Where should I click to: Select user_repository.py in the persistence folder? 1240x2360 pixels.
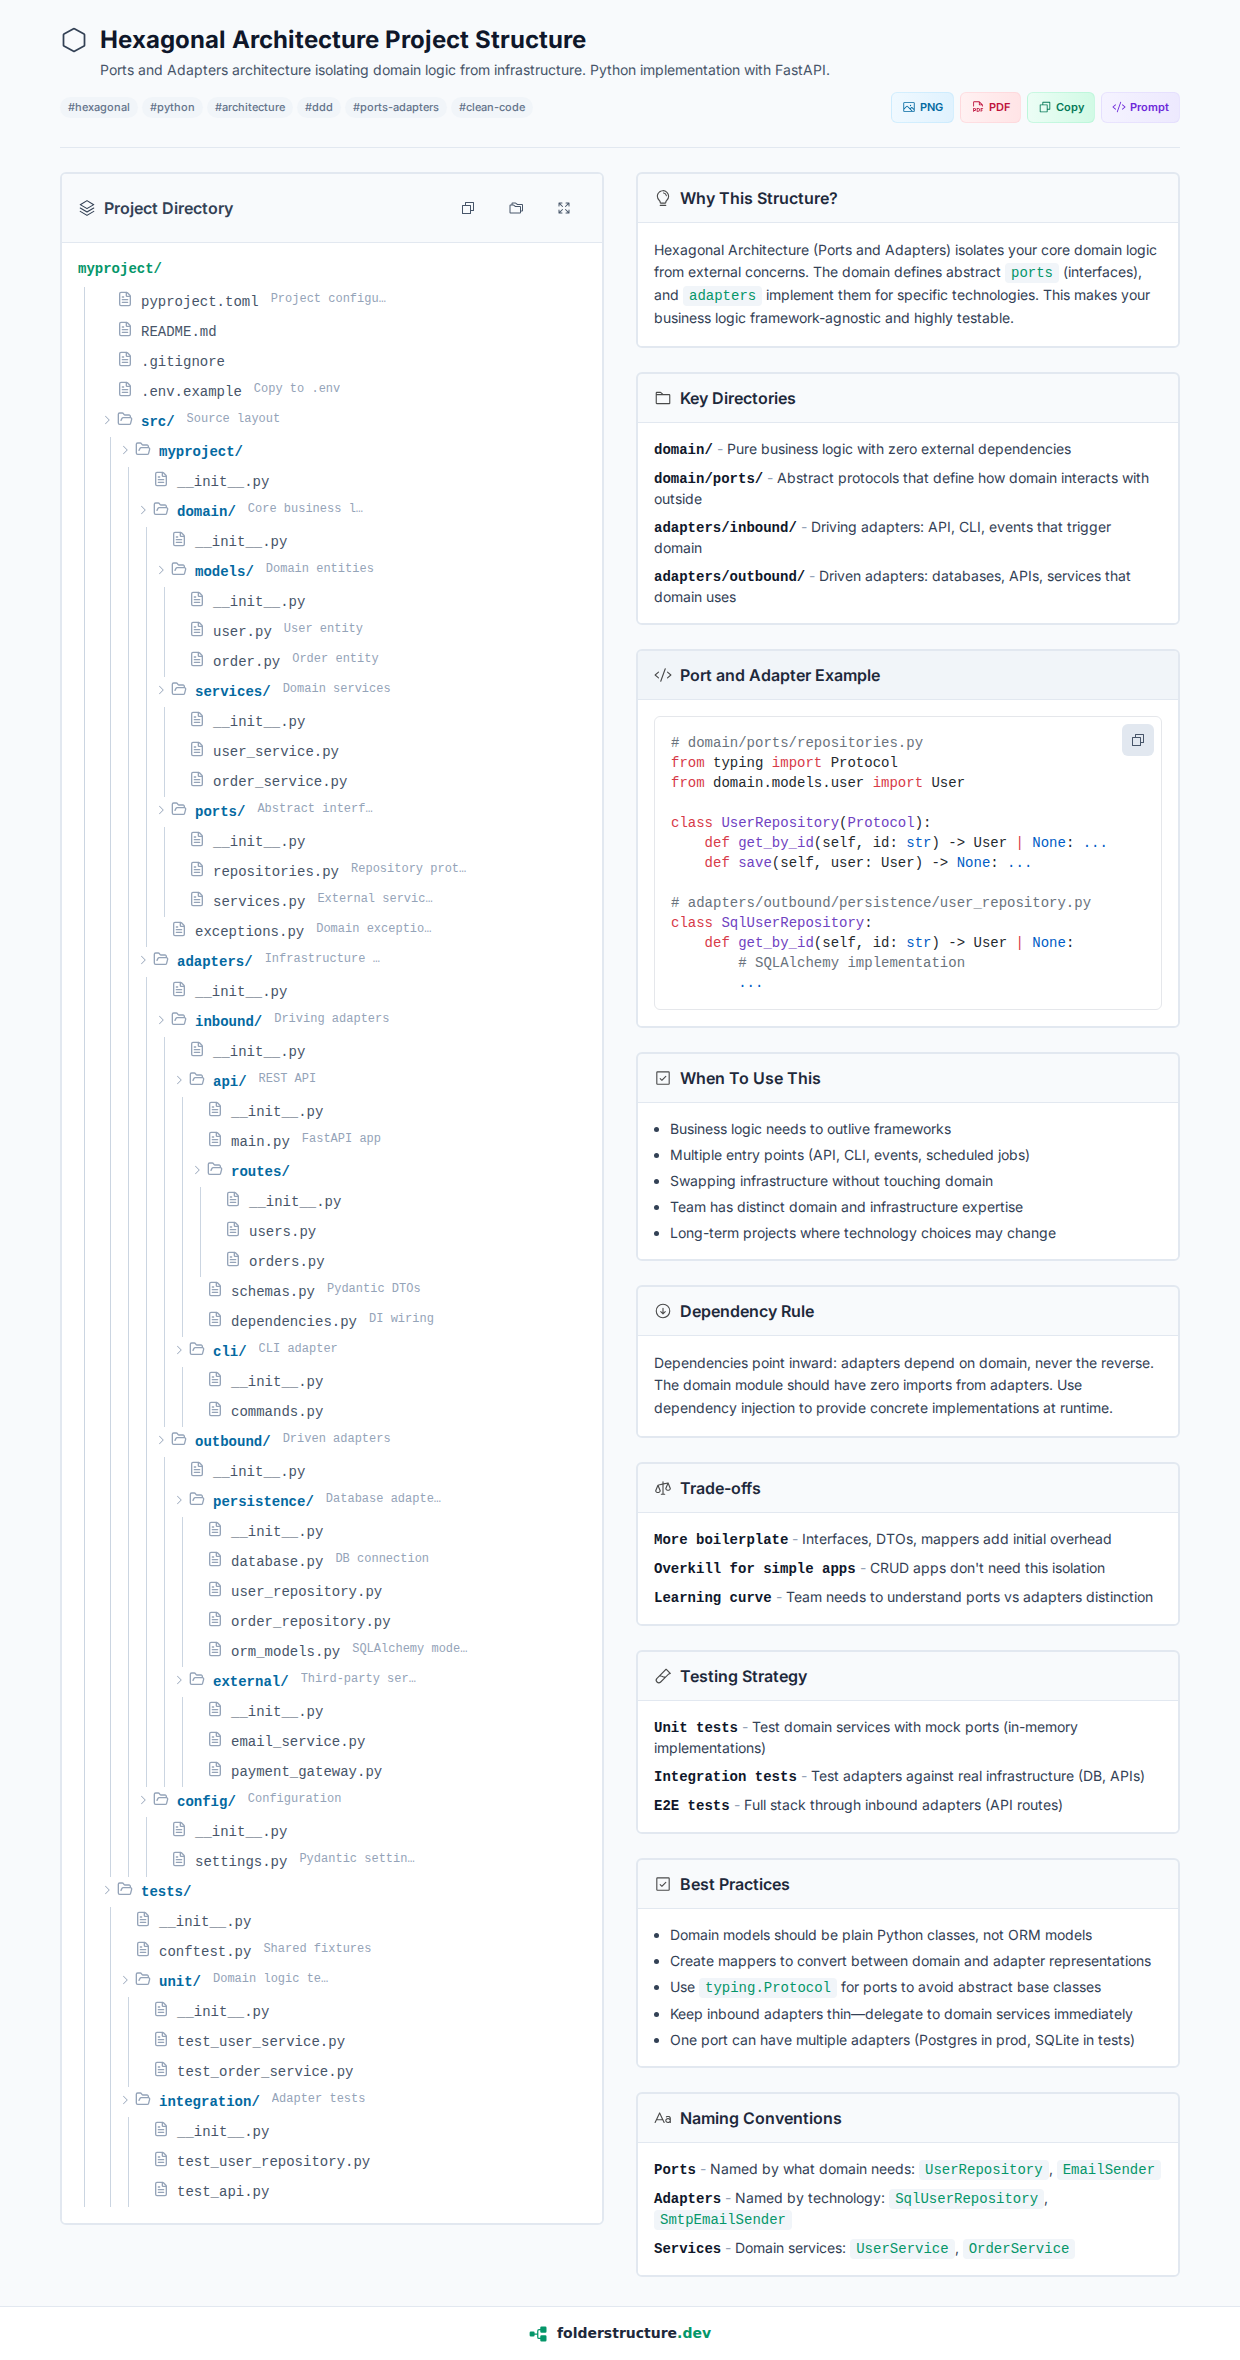306,1591
